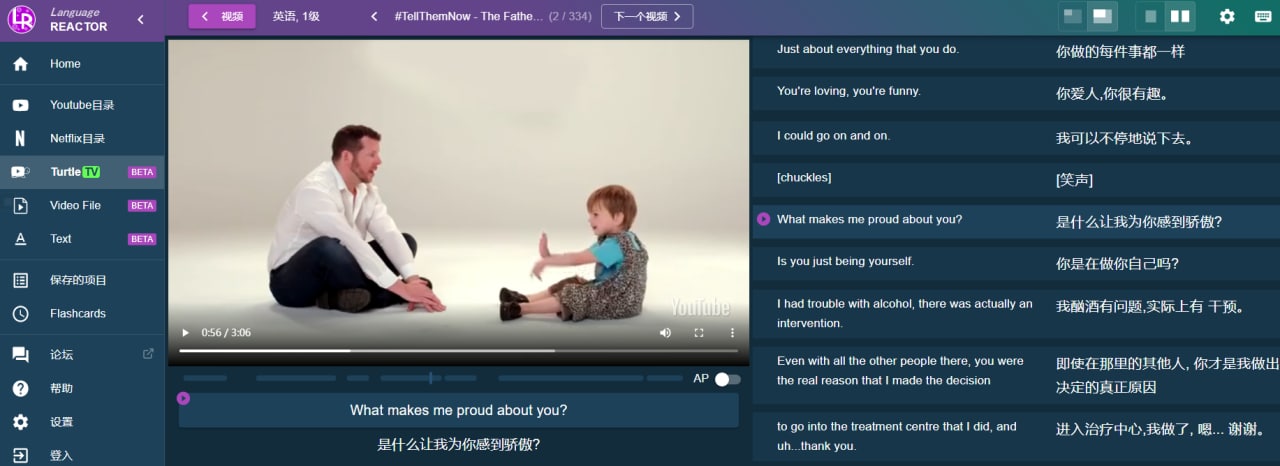
Task: Open 保存的项目 saved items
Action: [82, 280]
